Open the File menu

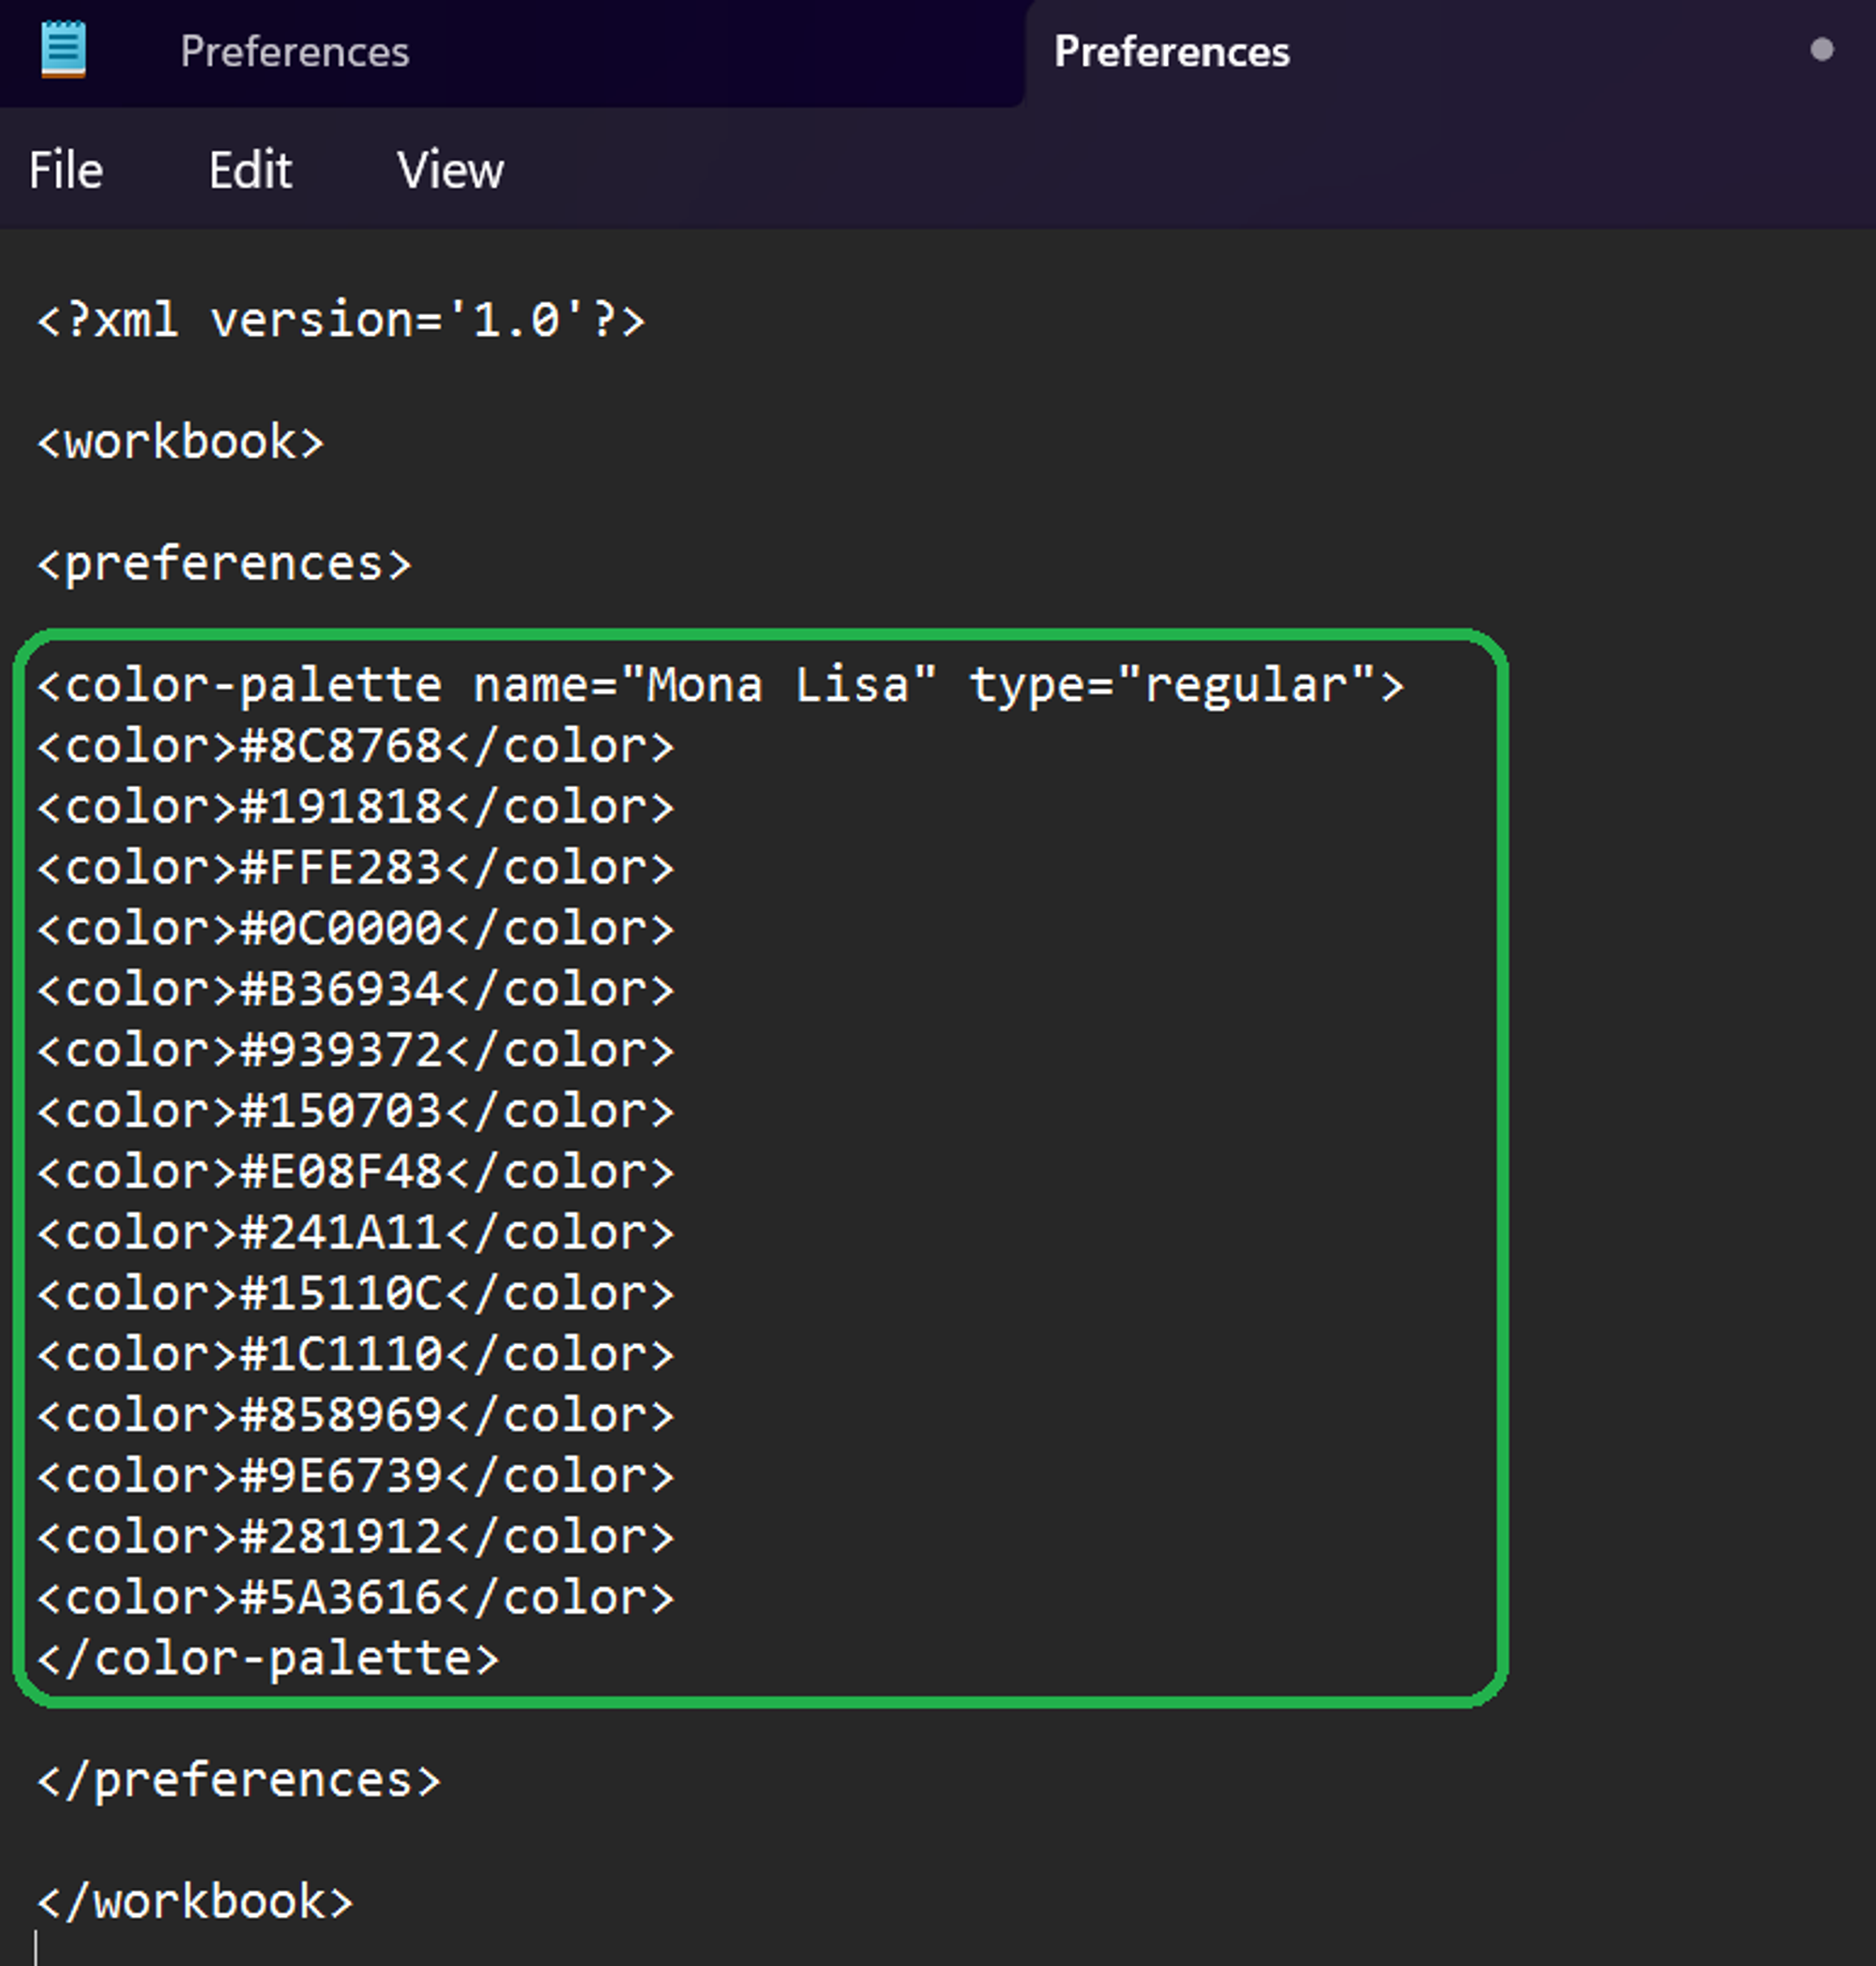66,170
